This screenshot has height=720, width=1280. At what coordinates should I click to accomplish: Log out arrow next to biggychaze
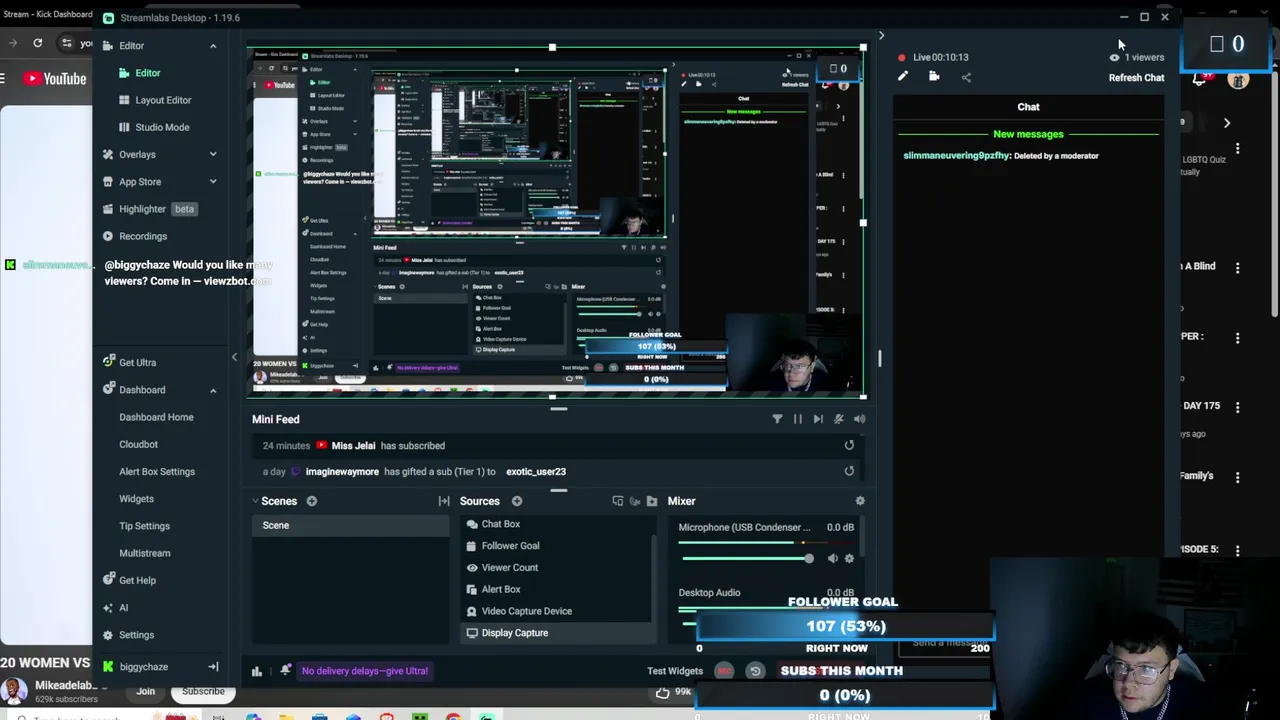click(212, 667)
